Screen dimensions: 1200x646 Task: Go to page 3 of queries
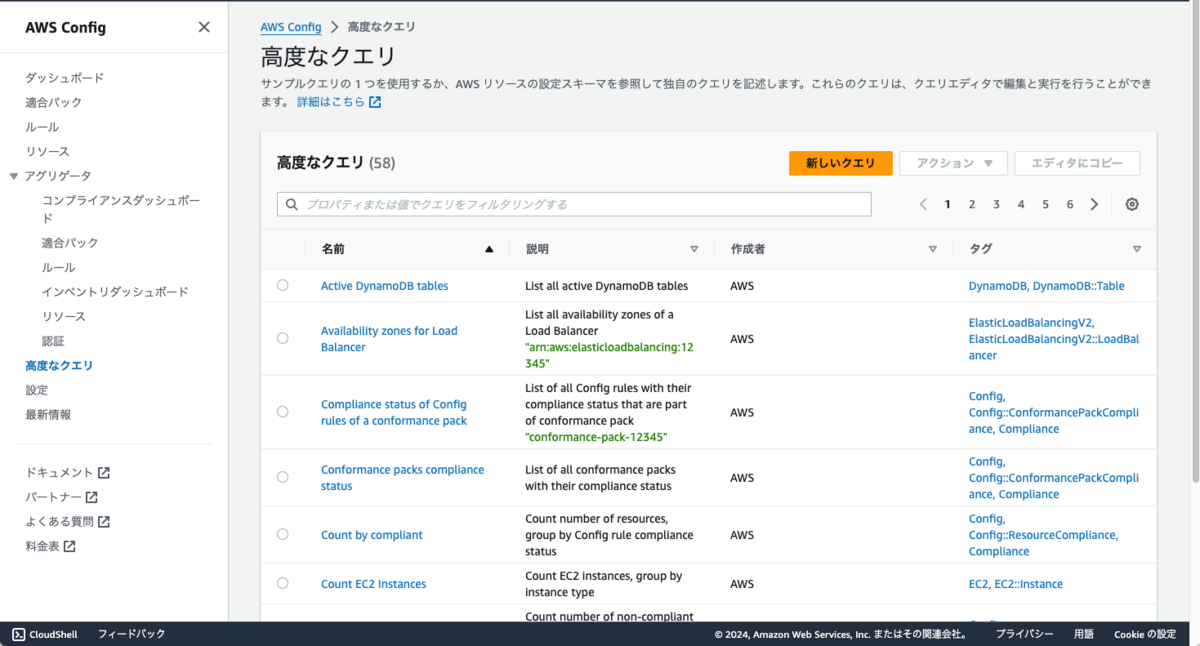[x=996, y=204]
